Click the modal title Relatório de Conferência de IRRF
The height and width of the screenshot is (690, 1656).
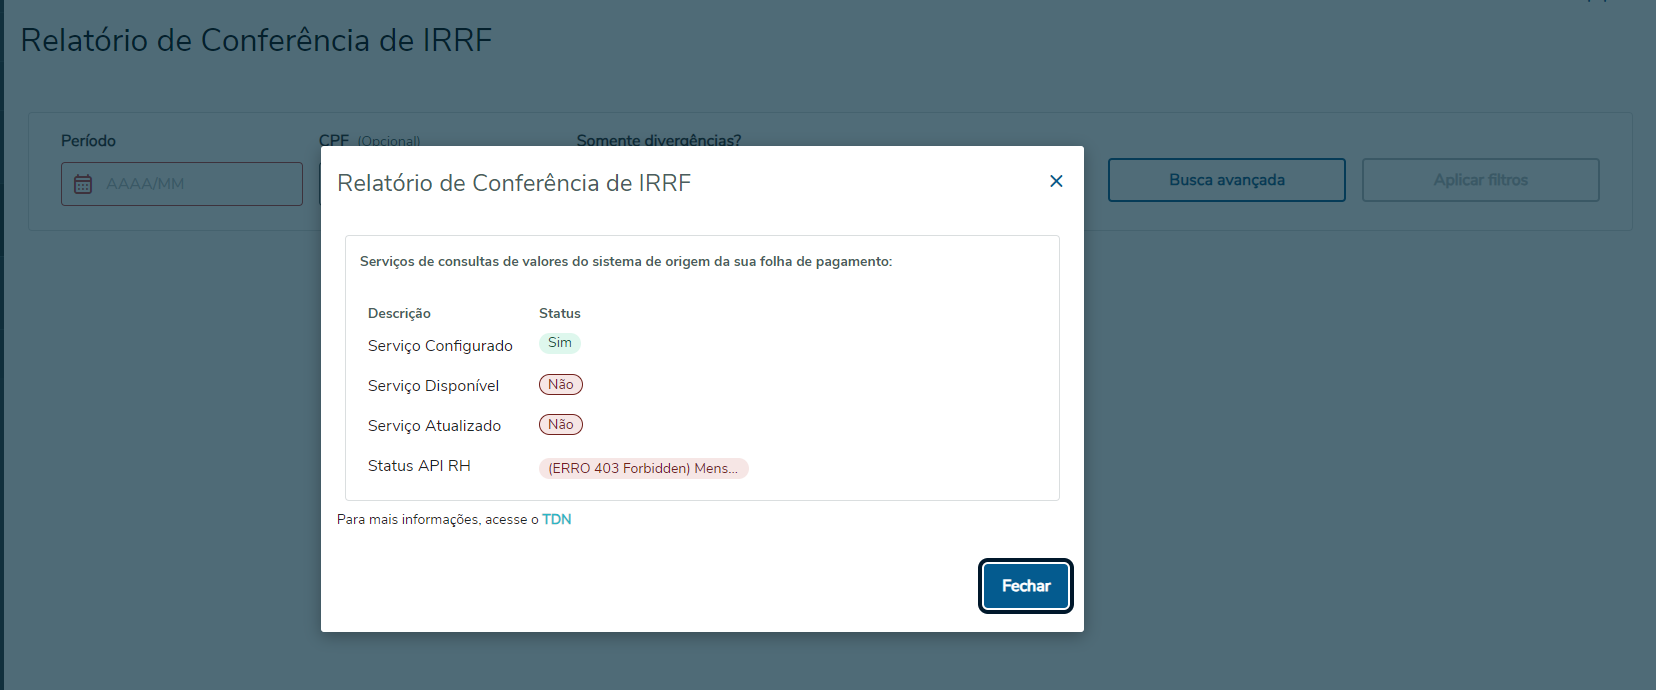tap(514, 183)
